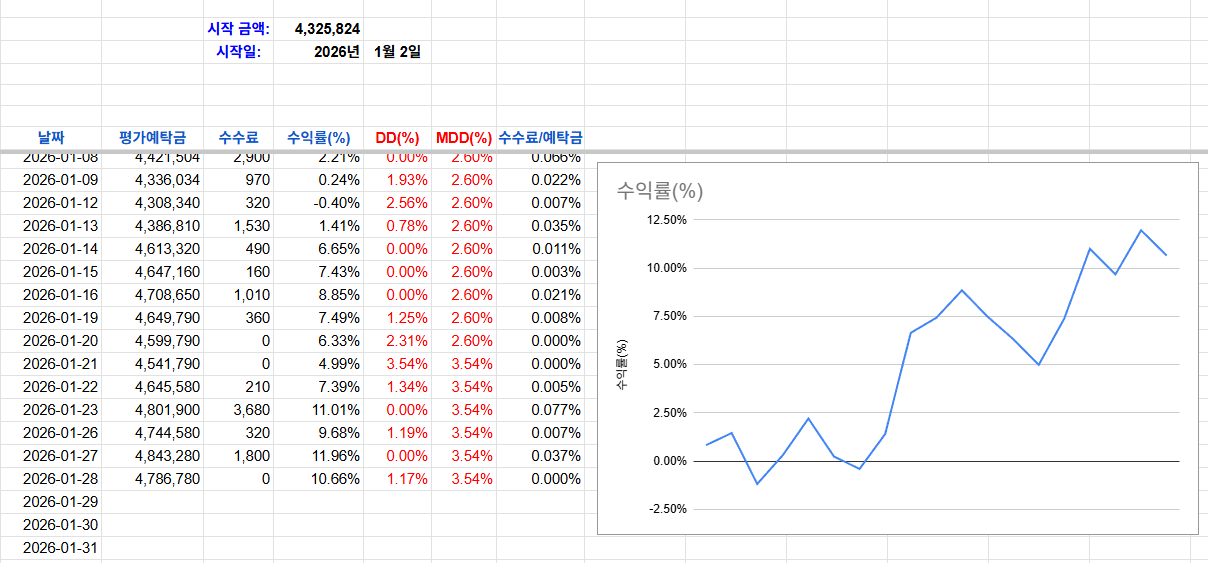Click the fee cell 490

(x=237, y=249)
